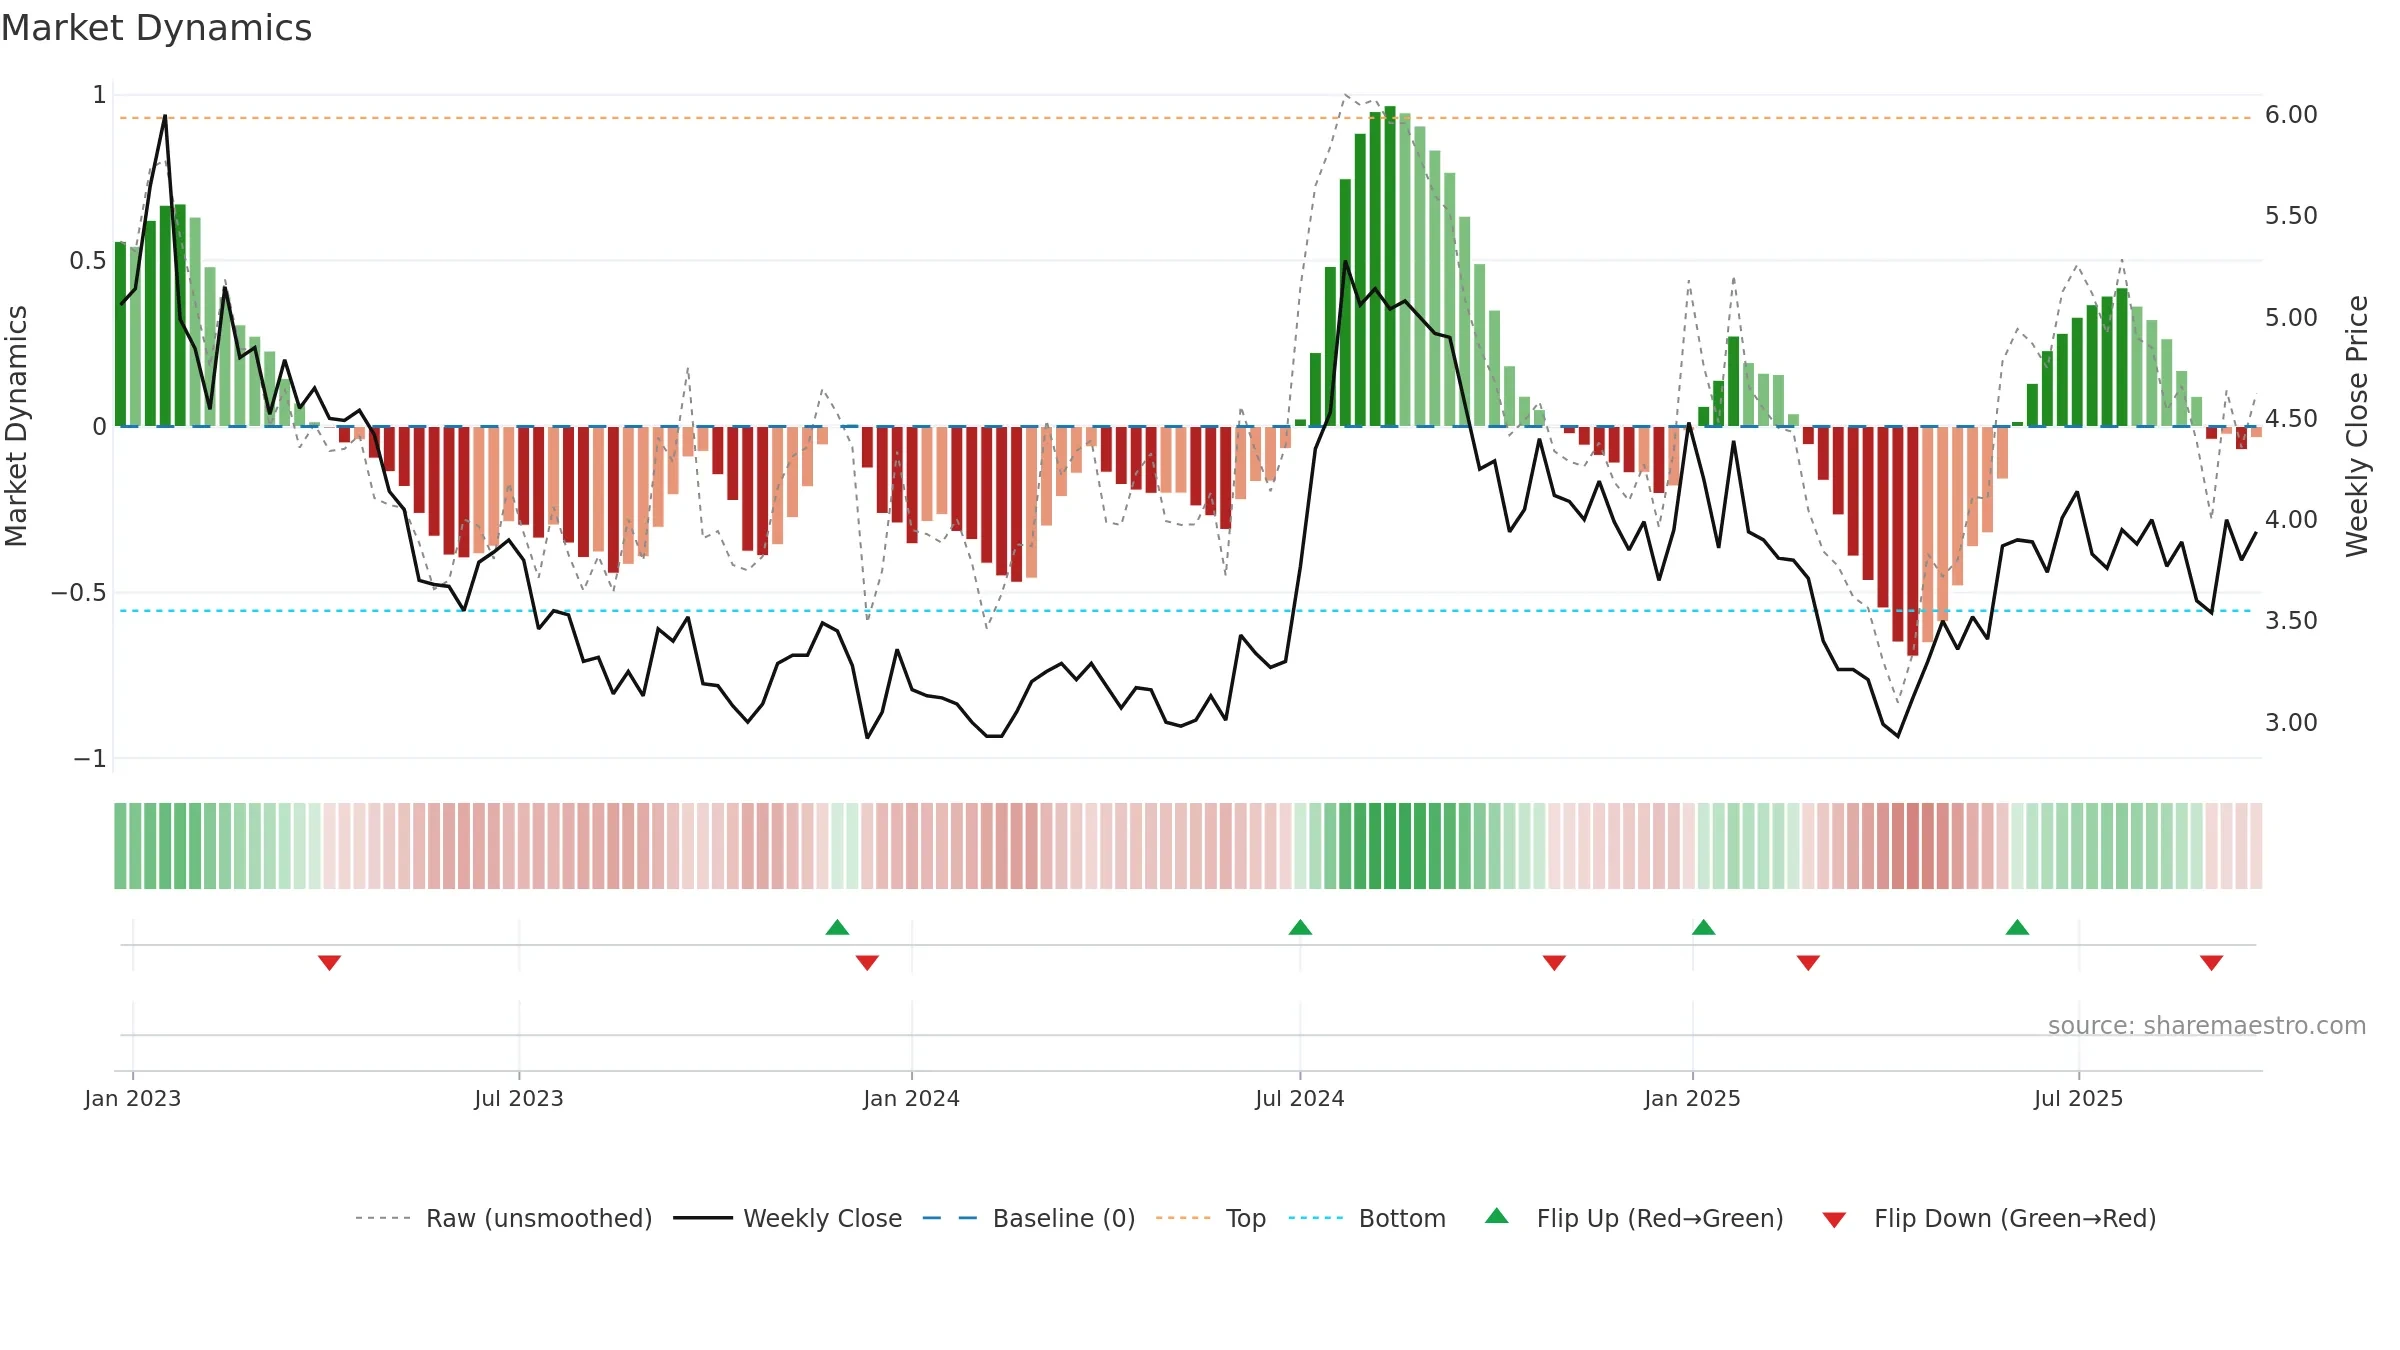Select the flip-up marker near June 2025
The width and height of the screenshot is (2400, 1350).
click(2018, 927)
